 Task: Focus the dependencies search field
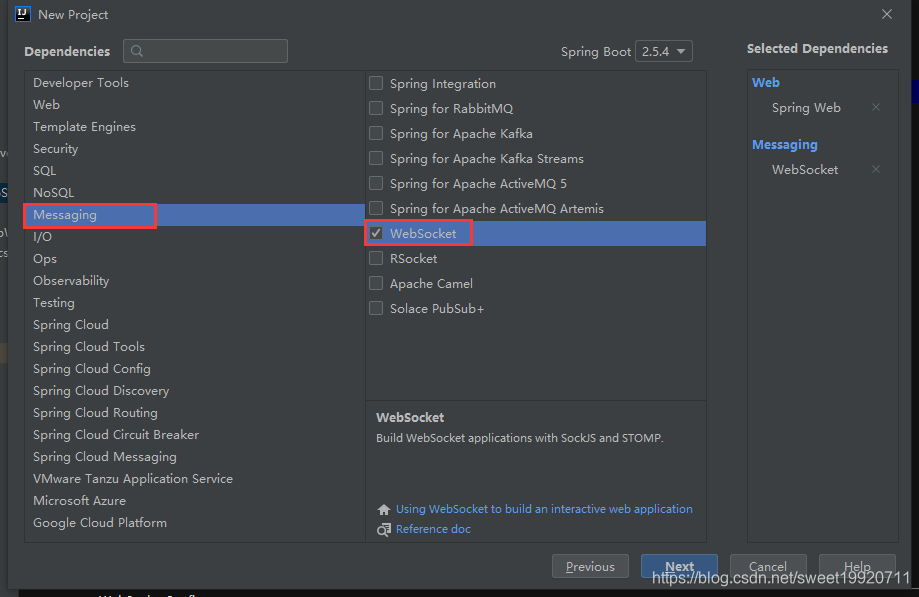click(205, 51)
